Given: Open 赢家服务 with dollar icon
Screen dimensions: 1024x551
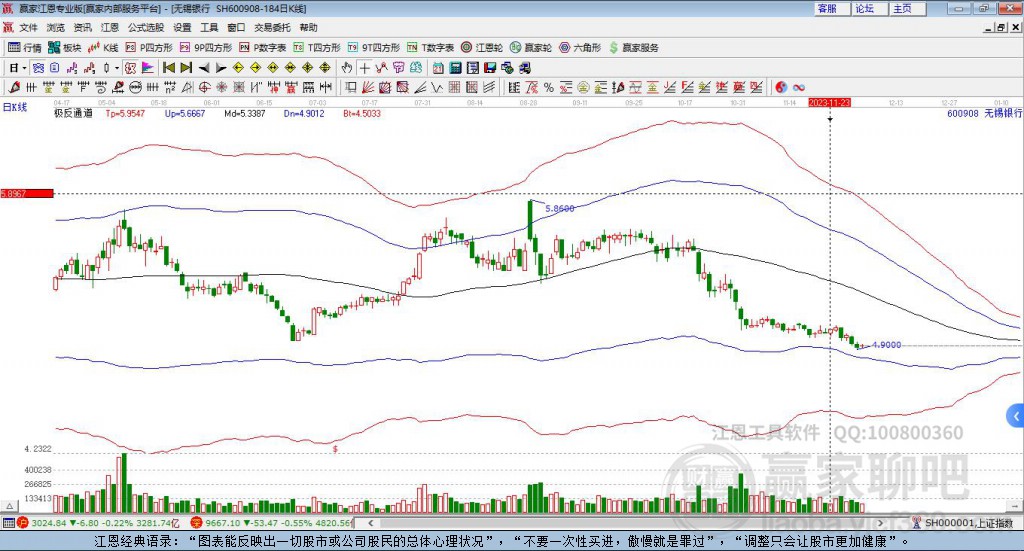Looking at the screenshot, I should (x=633, y=48).
